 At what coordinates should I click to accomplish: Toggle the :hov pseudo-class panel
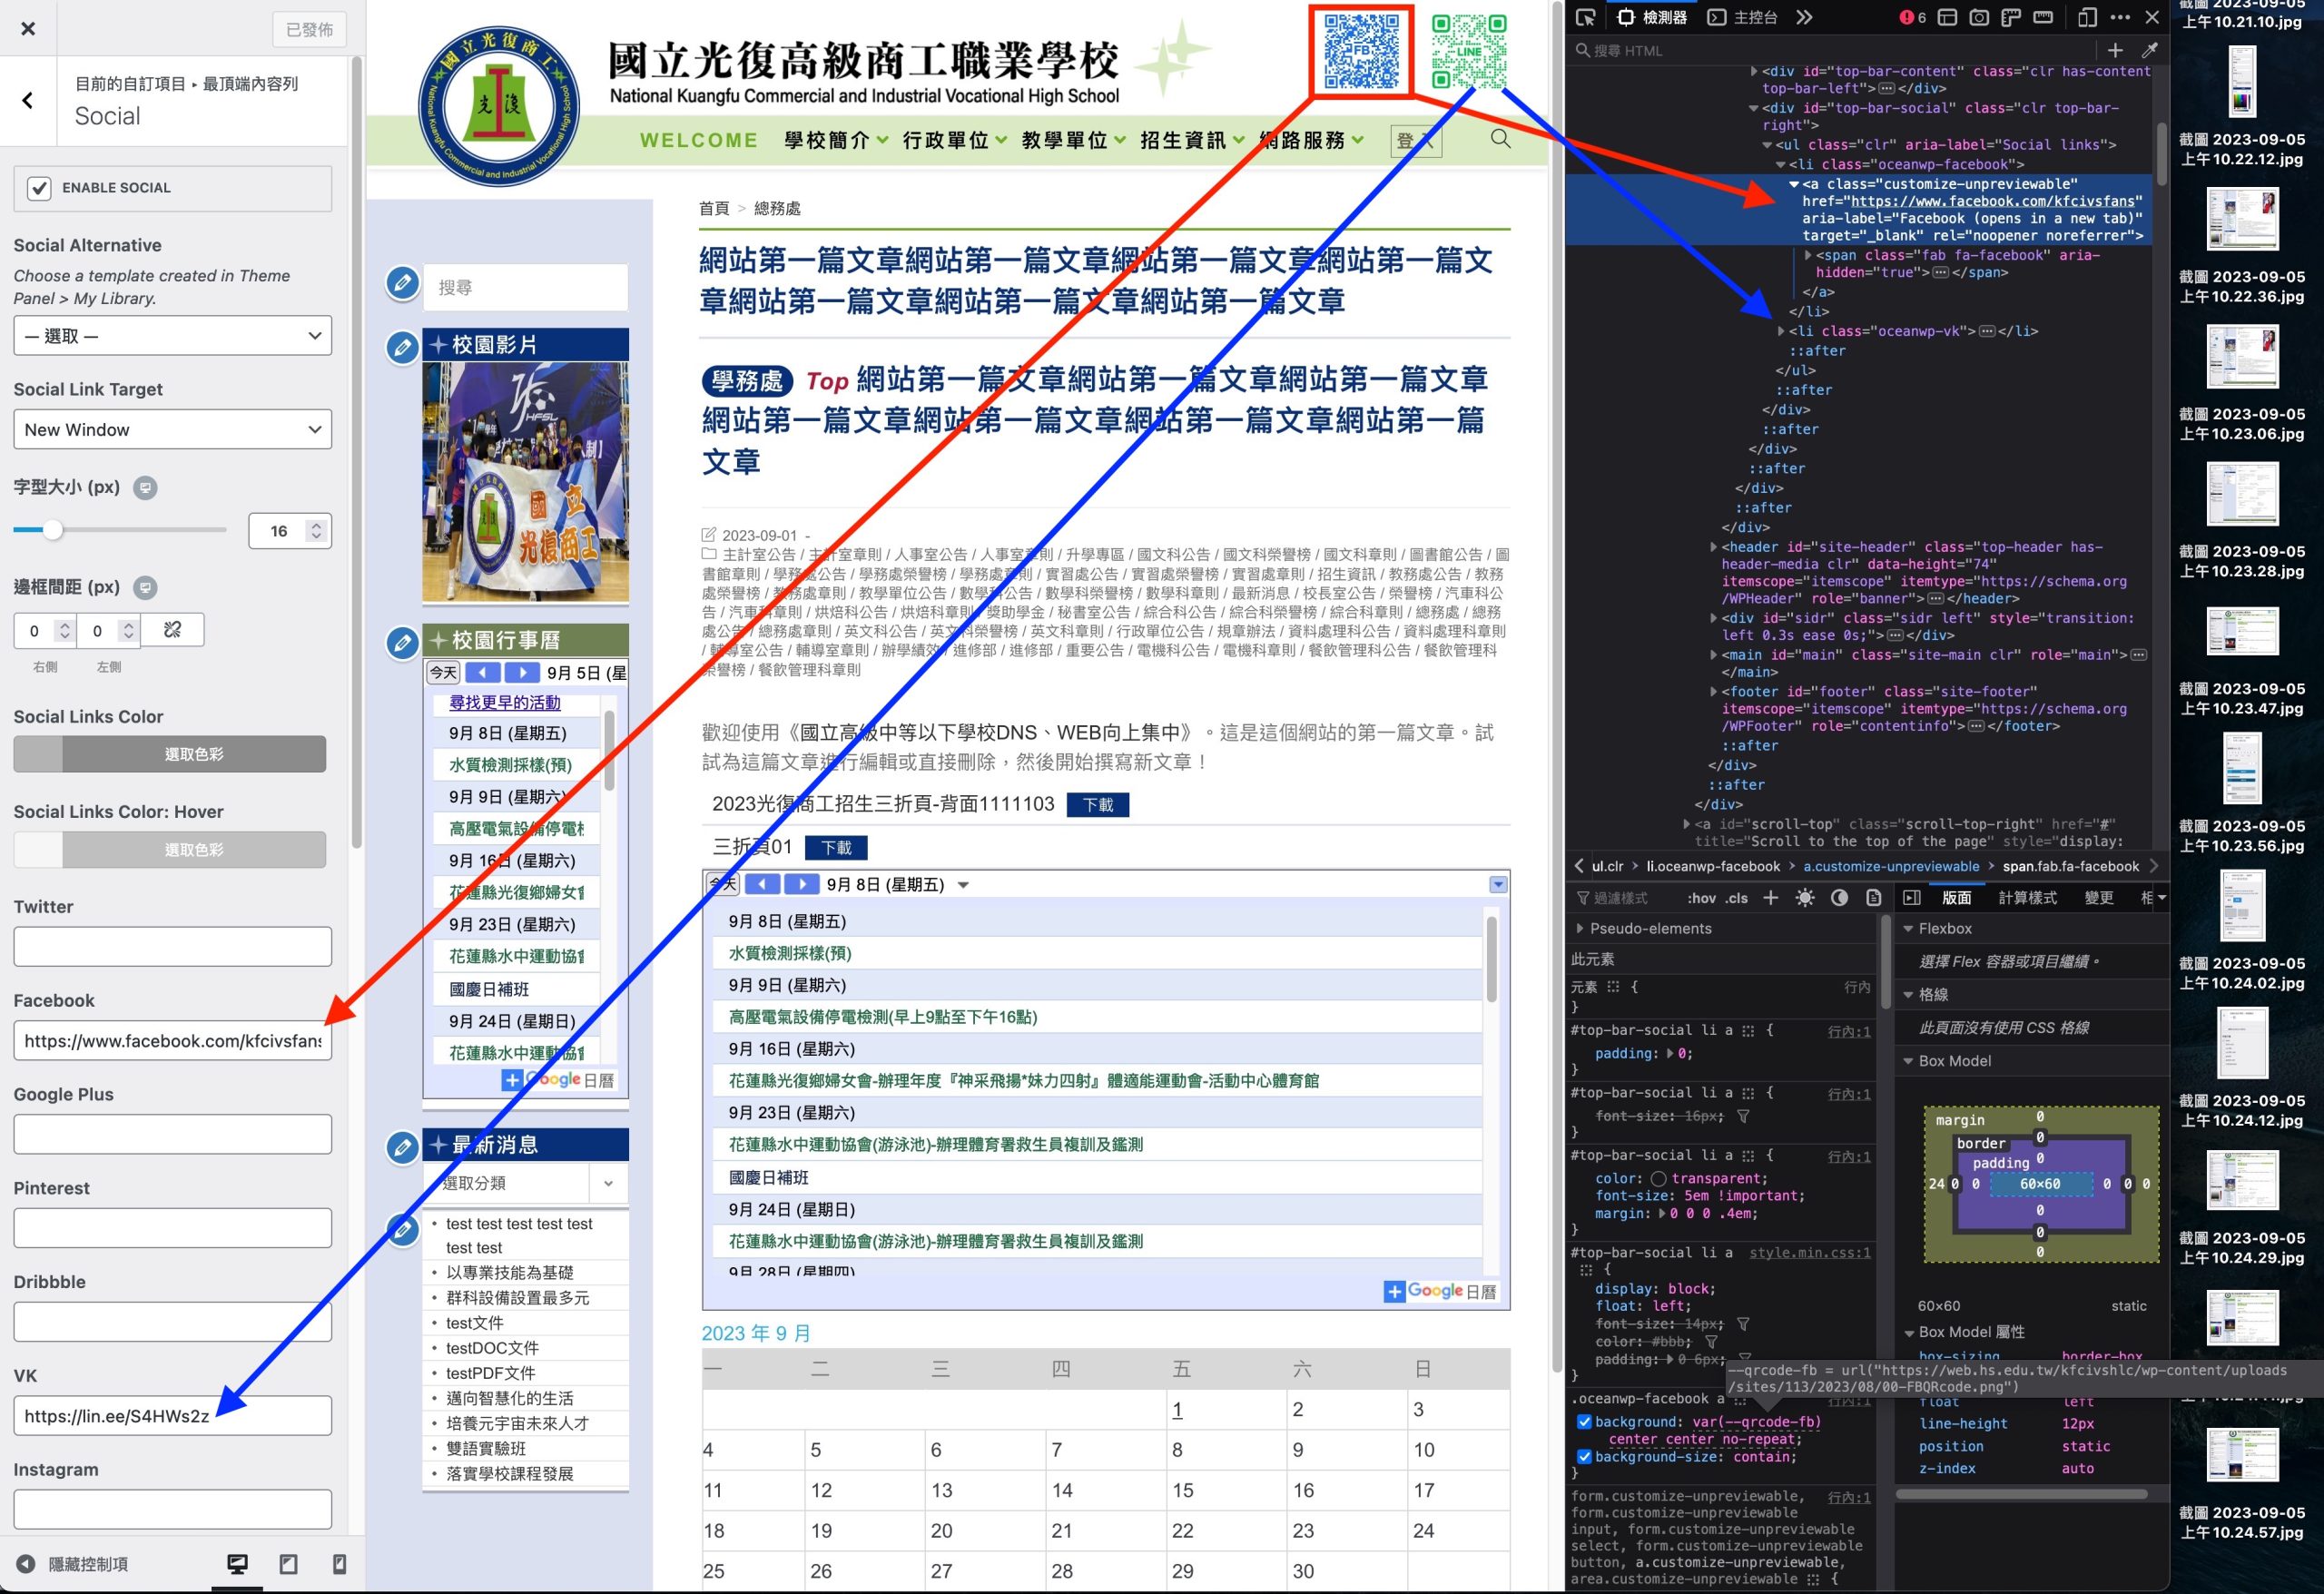point(1701,898)
